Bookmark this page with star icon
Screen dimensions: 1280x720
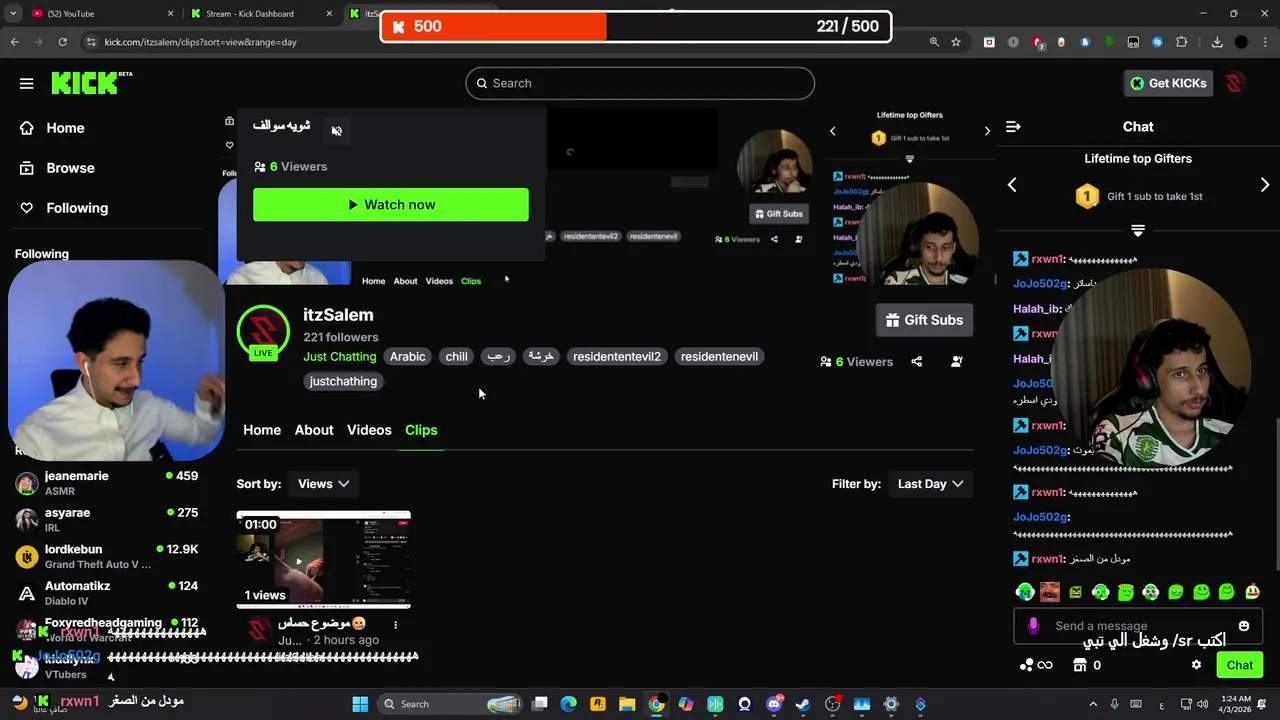tap(956, 42)
